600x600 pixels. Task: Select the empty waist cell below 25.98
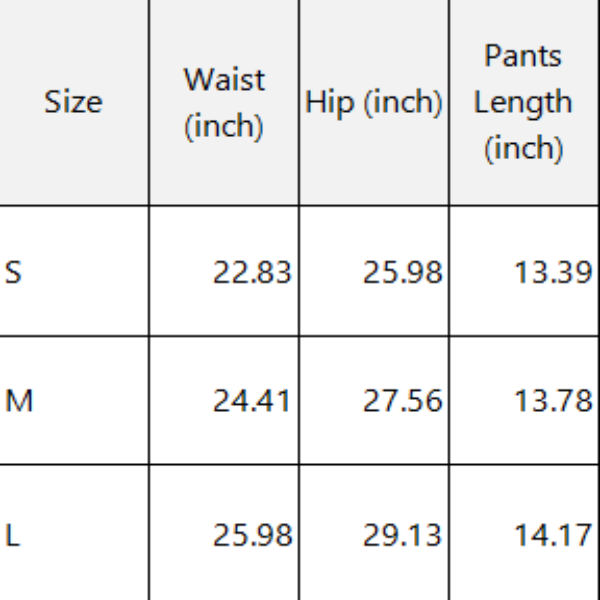(x=223, y=588)
